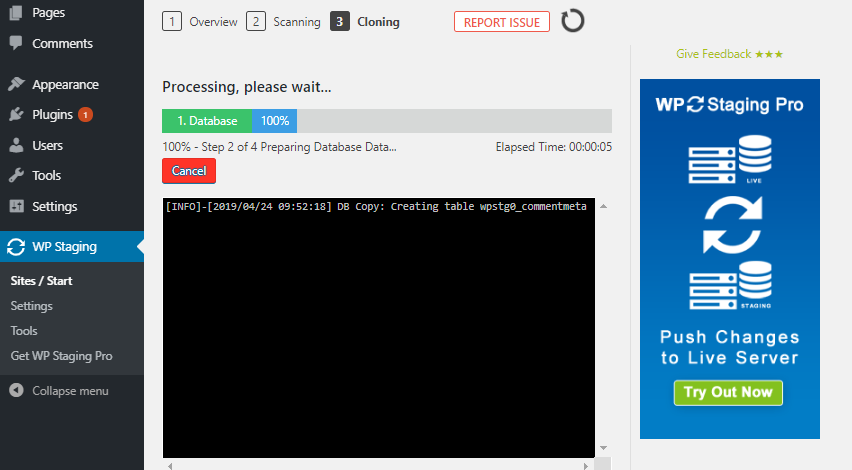Click the Appearance paintbrush icon
This screenshot has height=470, width=852.
point(16,84)
